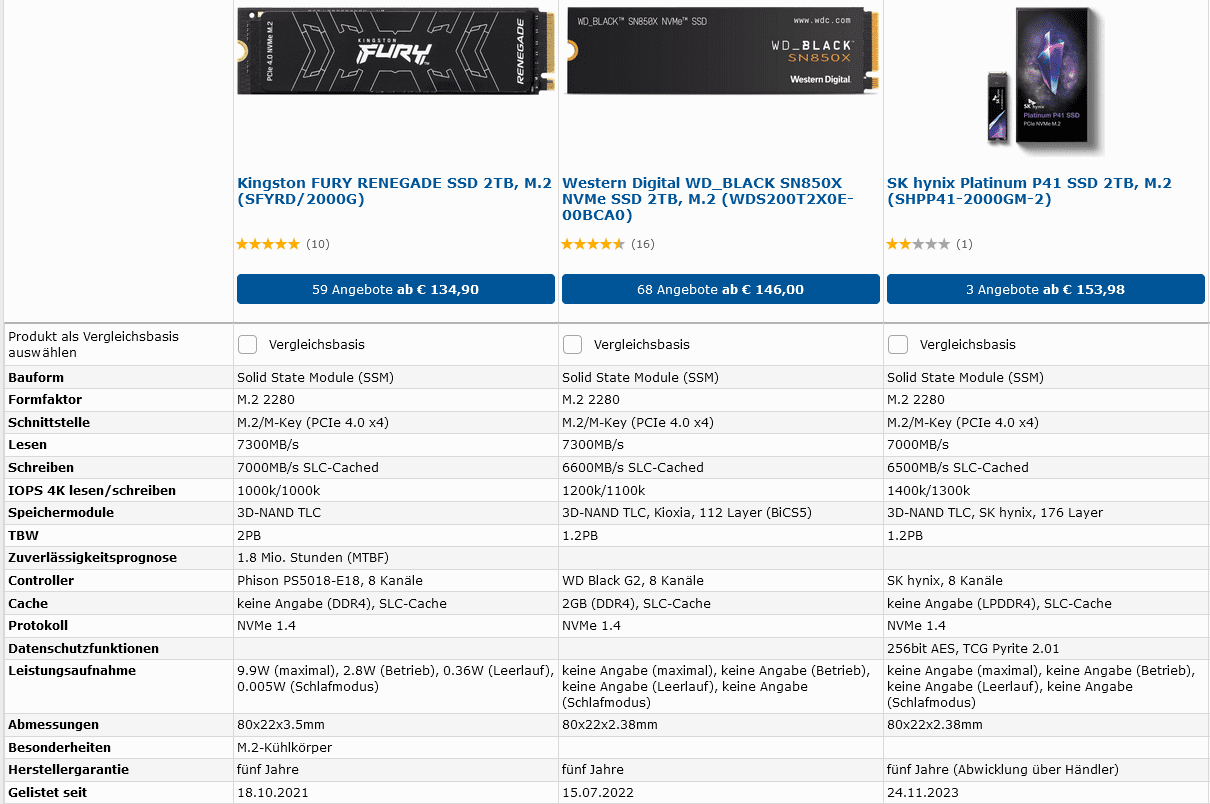Click the 6500MB/s SLC-Cached write value
The image size is (1210, 804).
coord(958,467)
